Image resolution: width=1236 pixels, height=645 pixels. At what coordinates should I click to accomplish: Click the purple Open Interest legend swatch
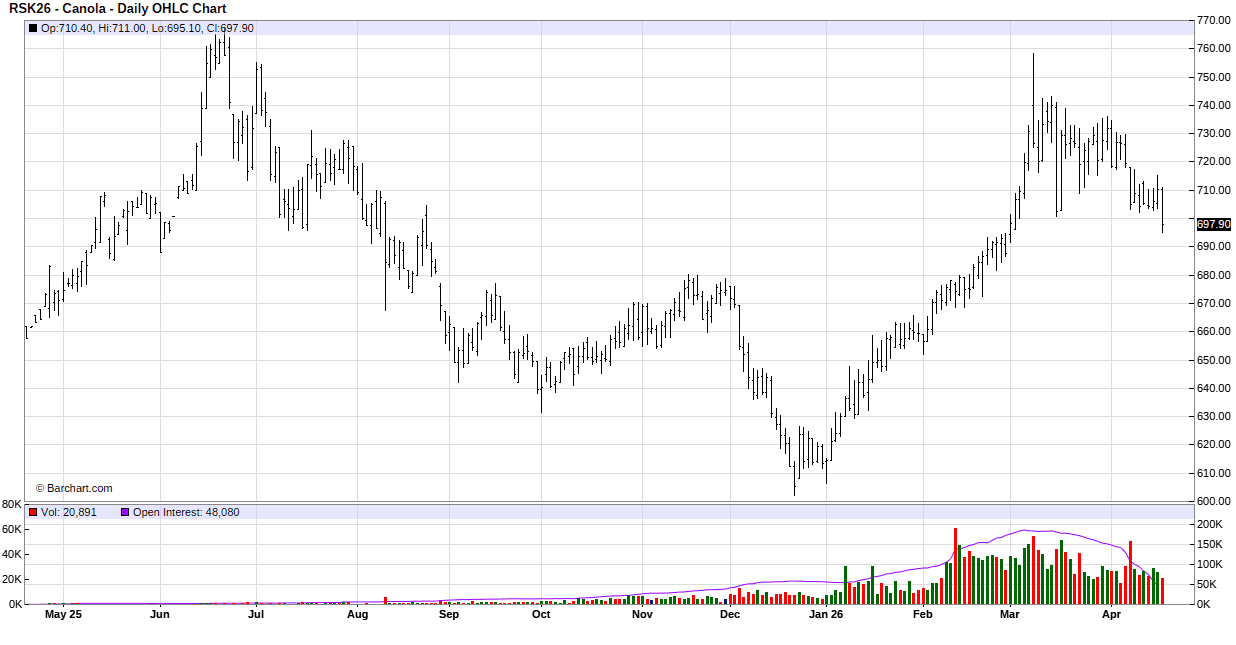[x=125, y=512]
